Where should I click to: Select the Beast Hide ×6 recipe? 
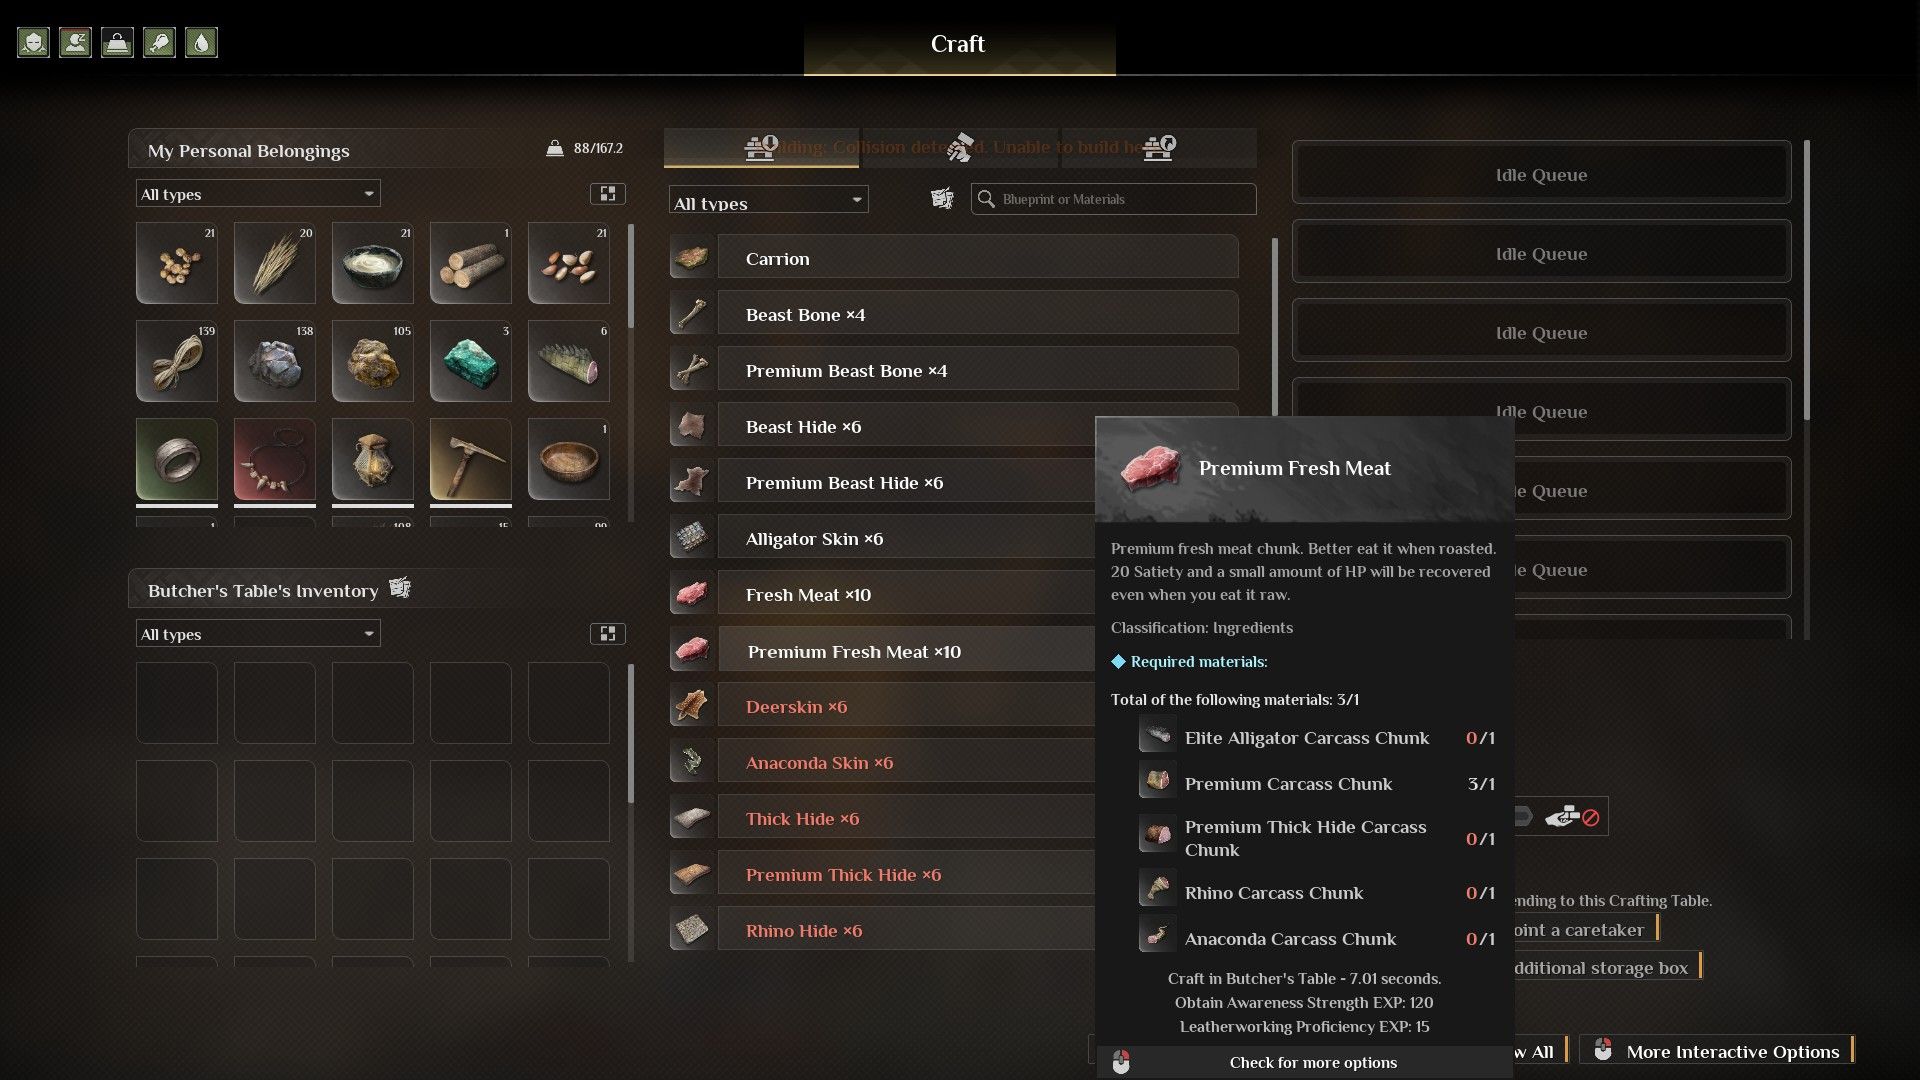[955, 427]
